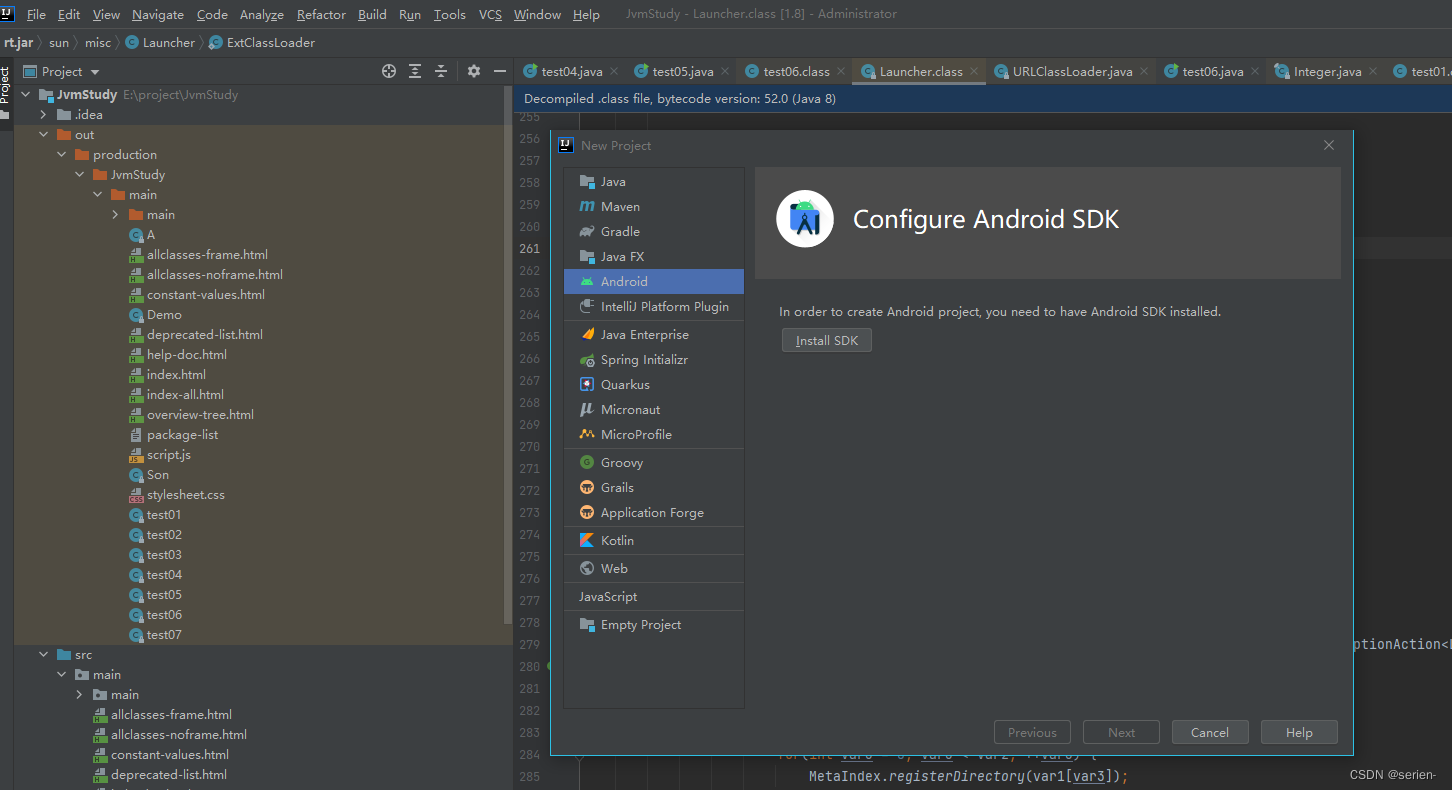Open the Navigate menu
1452x790 pixels.
158,14
